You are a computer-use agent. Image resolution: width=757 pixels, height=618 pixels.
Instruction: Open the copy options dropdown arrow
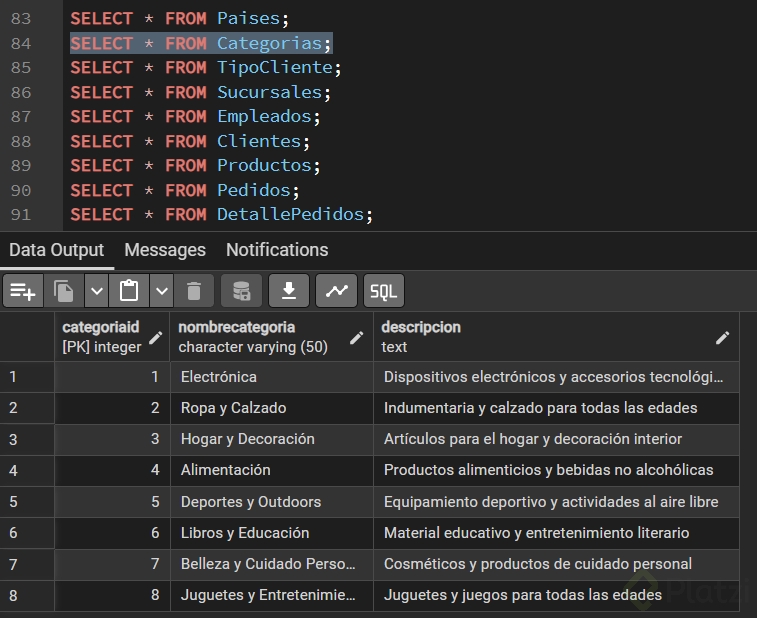[96, 291]
